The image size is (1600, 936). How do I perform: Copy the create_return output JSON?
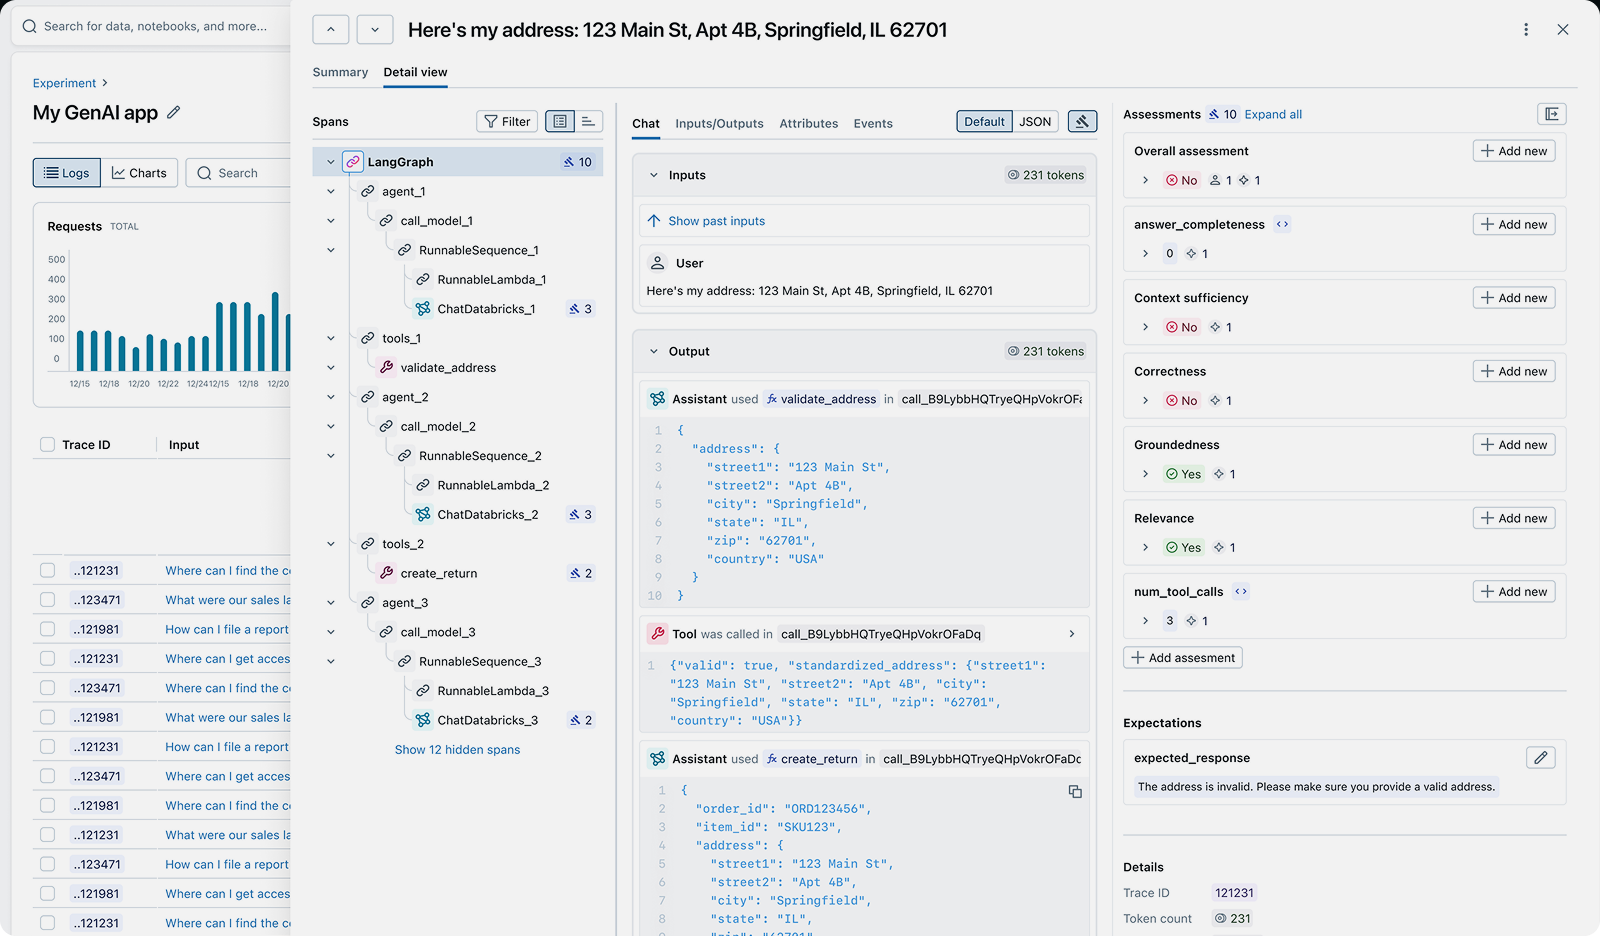pos(1075,791)
